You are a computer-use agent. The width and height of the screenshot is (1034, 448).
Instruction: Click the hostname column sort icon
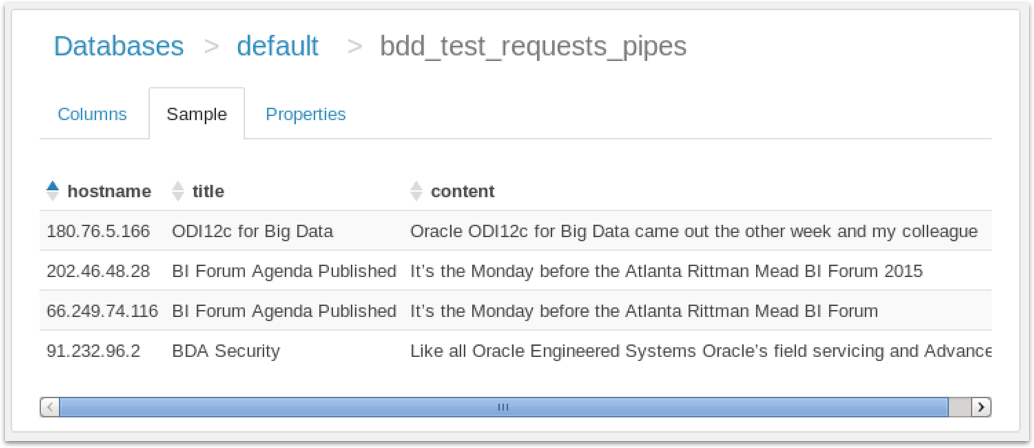[x=53, y=190]
